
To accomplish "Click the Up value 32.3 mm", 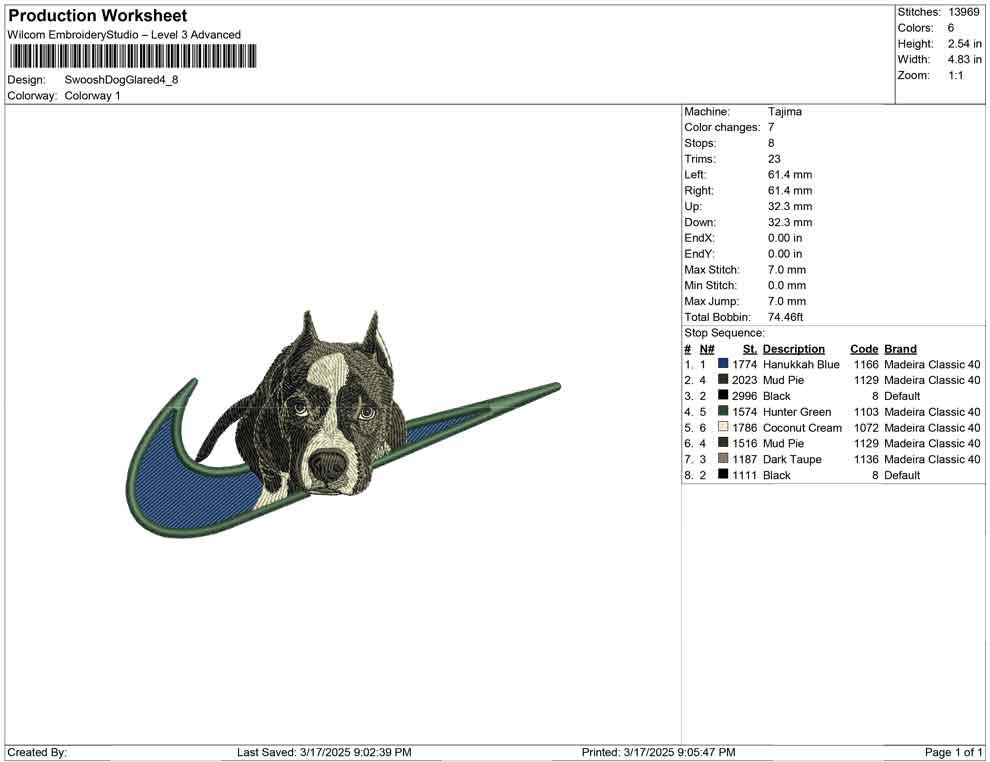I will pyautogui.click(x=790, y=206).
